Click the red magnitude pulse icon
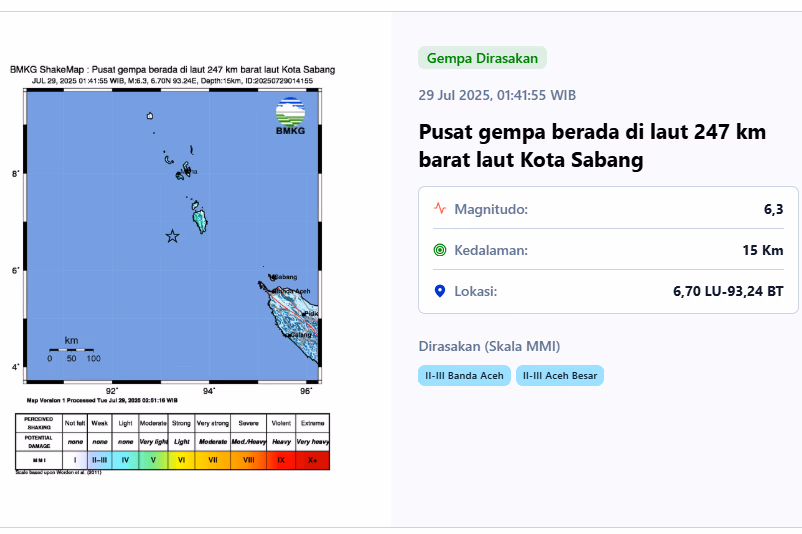This screenshot has height=534, width=802. [x=440, y=209]
